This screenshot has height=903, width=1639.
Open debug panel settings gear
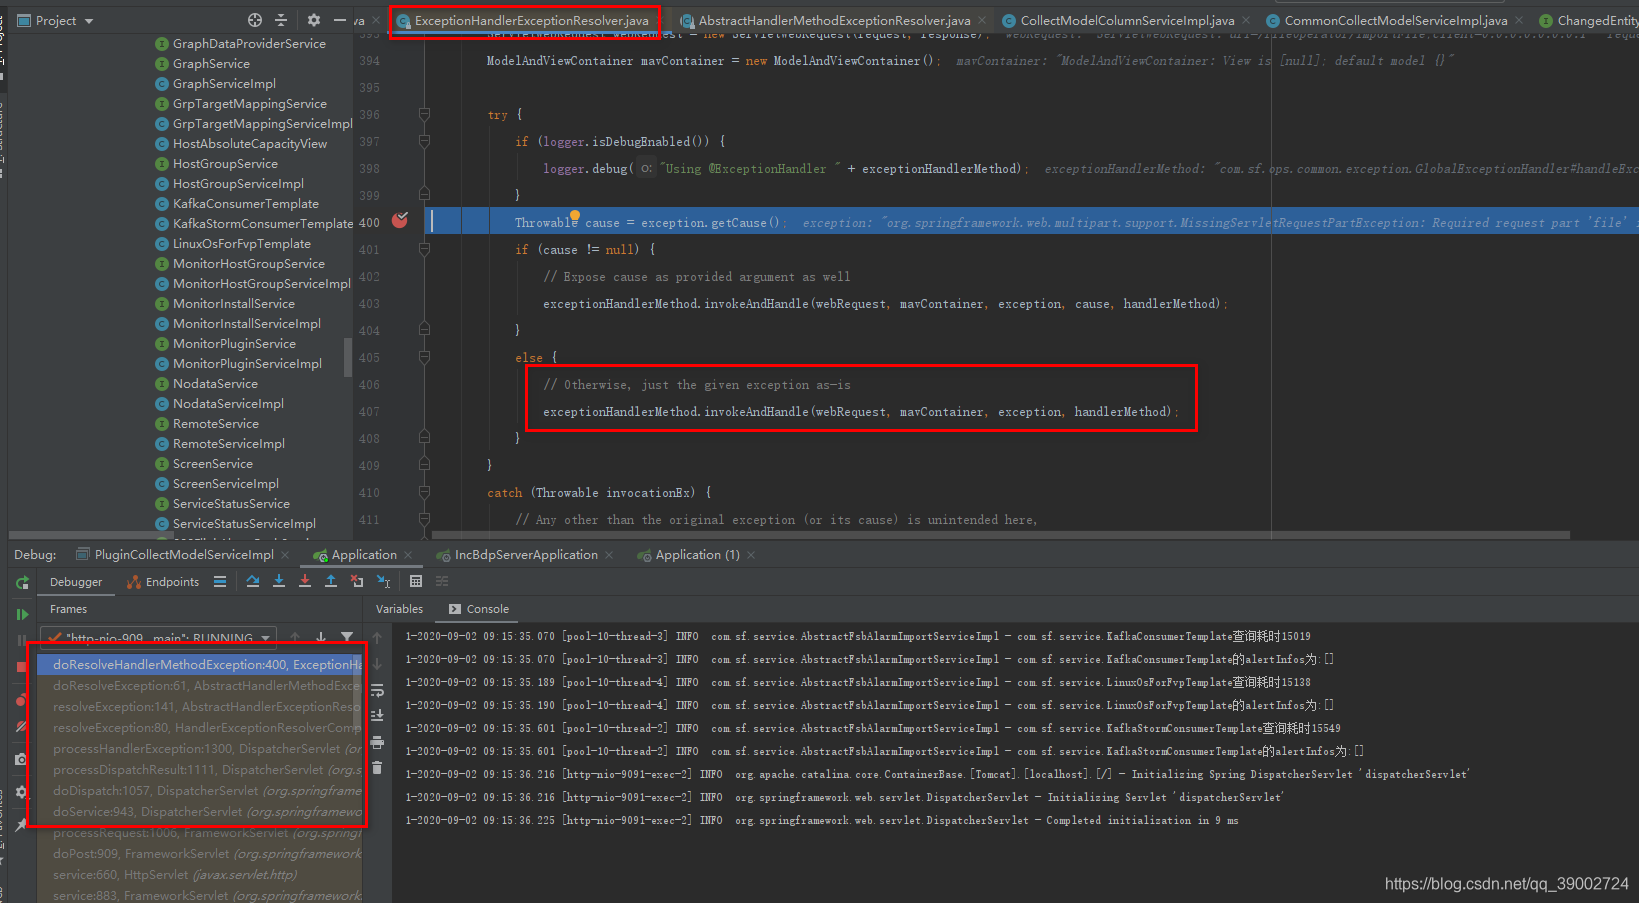[22, 794]
